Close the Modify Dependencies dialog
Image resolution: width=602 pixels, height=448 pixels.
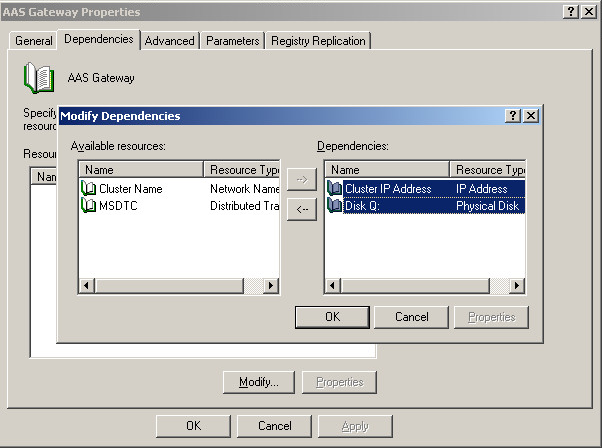[x=531, y=116]
